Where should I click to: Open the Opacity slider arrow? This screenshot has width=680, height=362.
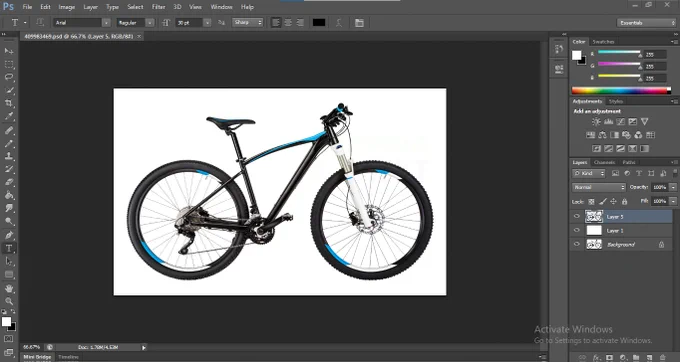[x=673, y=187]
